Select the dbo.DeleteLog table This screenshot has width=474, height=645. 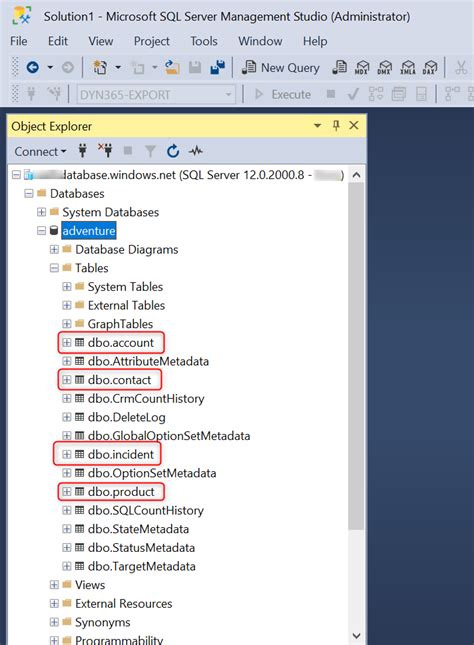point(127,418)
